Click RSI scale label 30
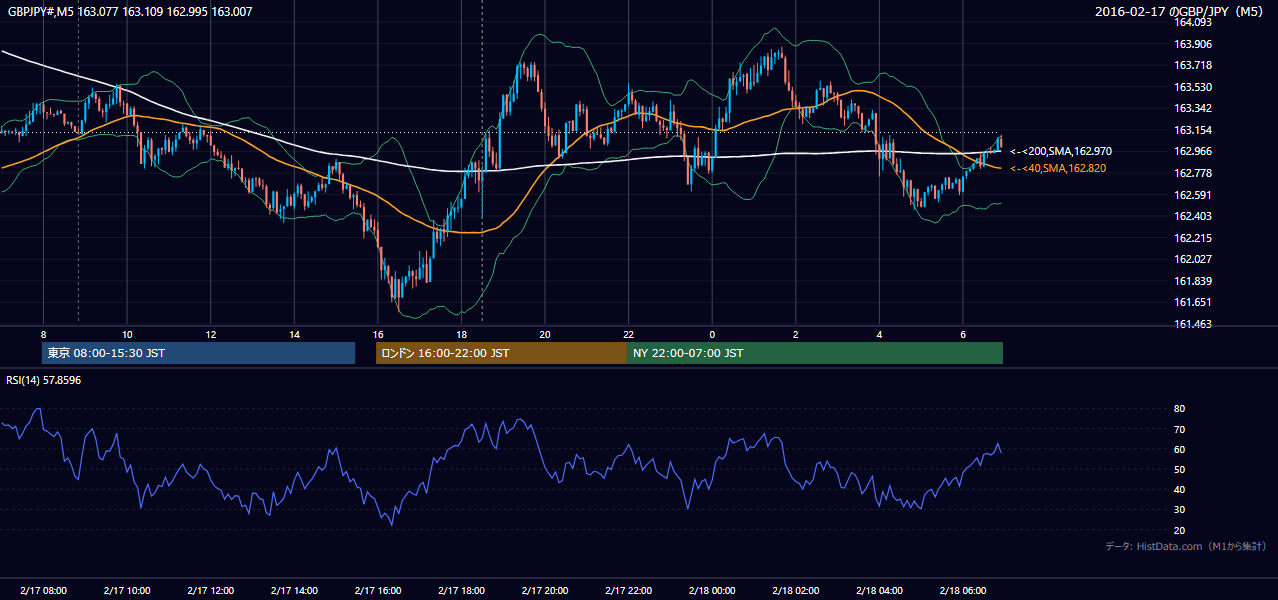 pos(1179,509)
